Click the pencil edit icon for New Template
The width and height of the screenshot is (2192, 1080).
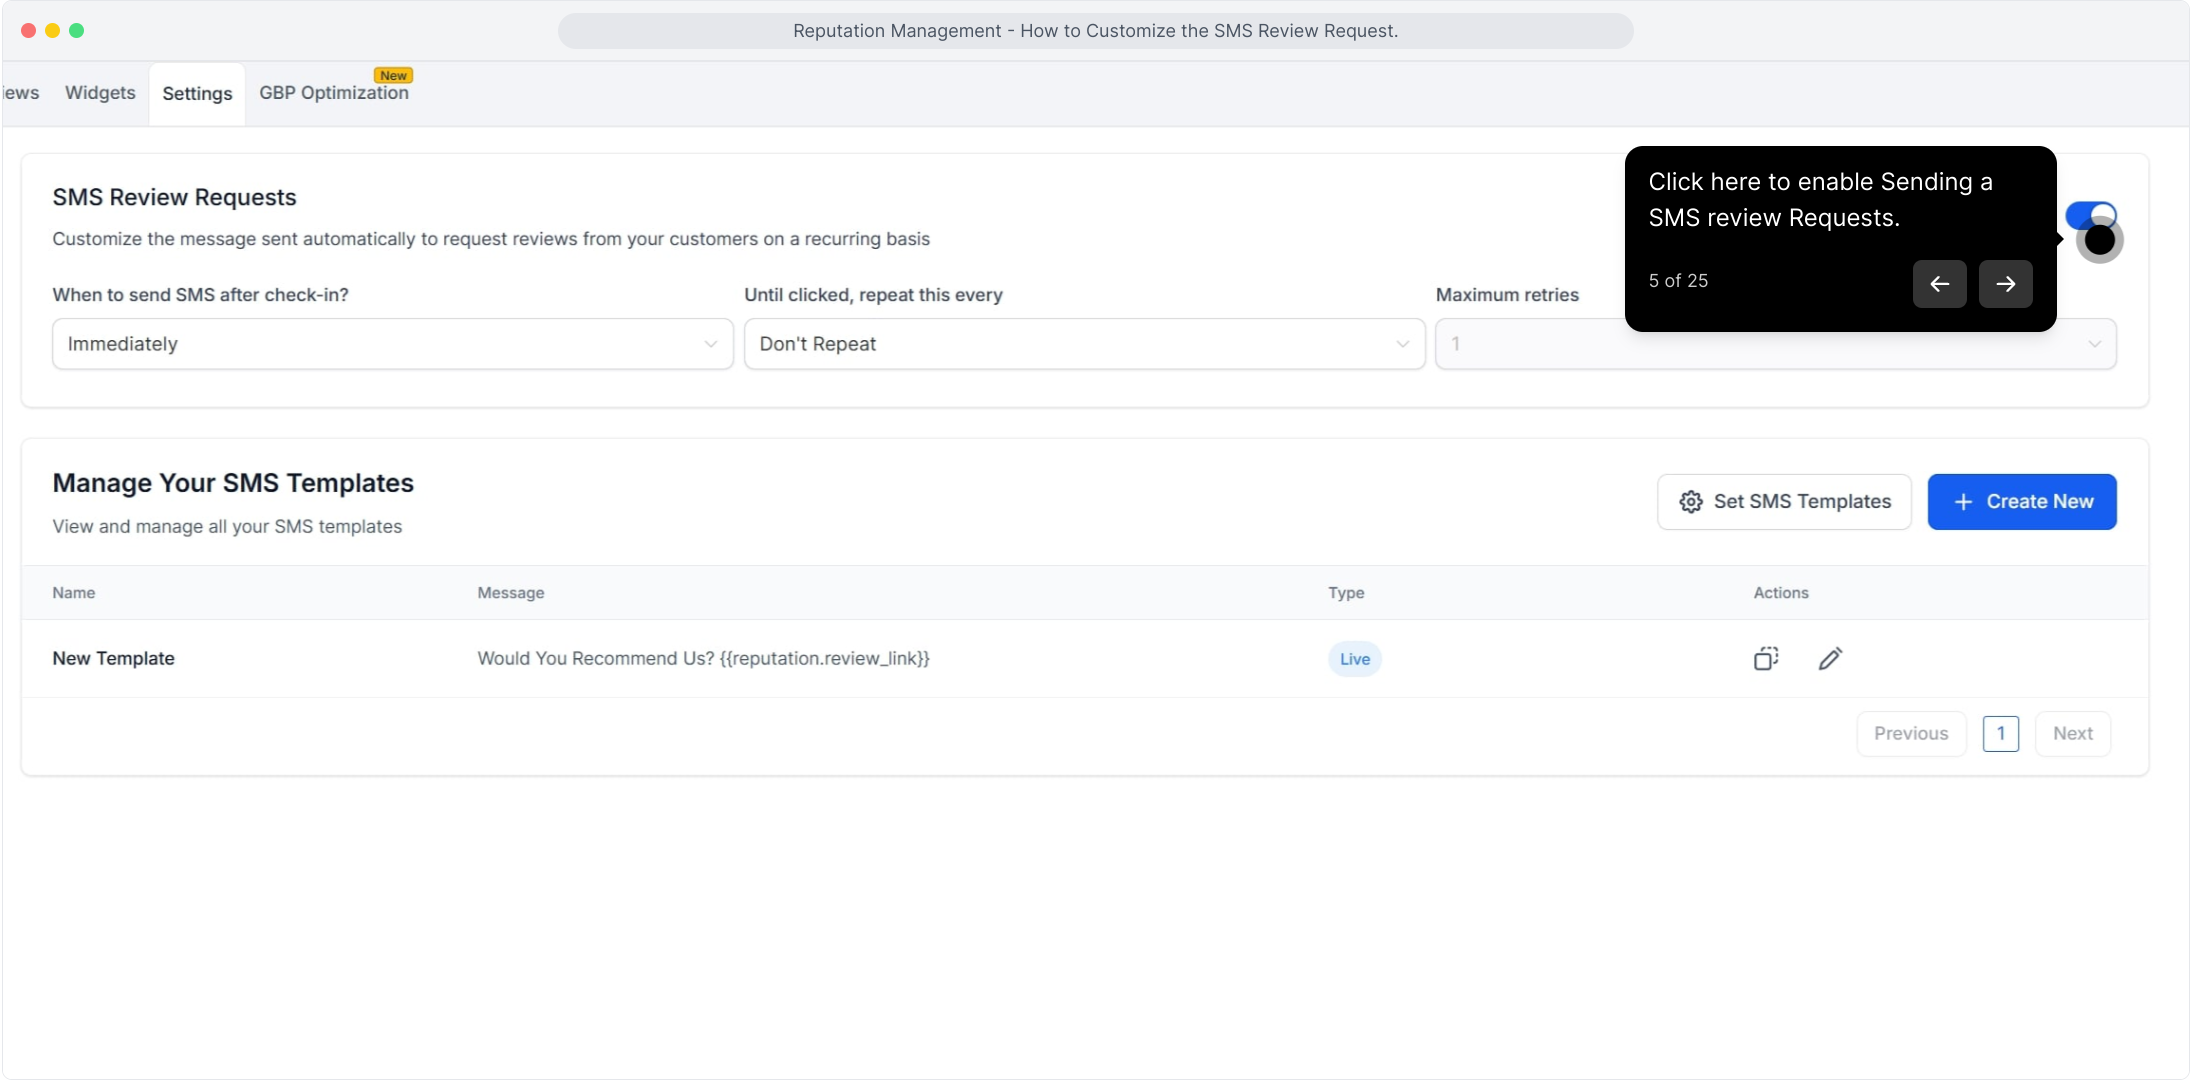click(1830, 658)
